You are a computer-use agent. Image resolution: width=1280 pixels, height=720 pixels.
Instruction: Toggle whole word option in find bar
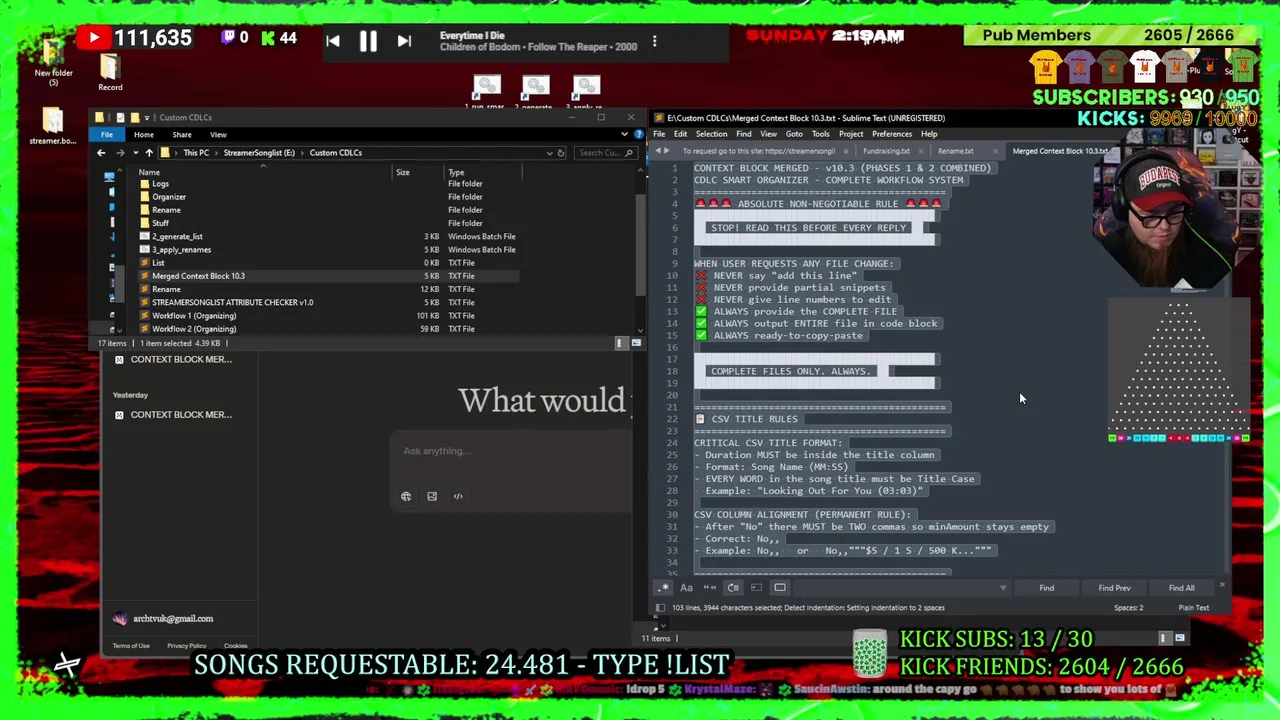(x=709, y=588)
